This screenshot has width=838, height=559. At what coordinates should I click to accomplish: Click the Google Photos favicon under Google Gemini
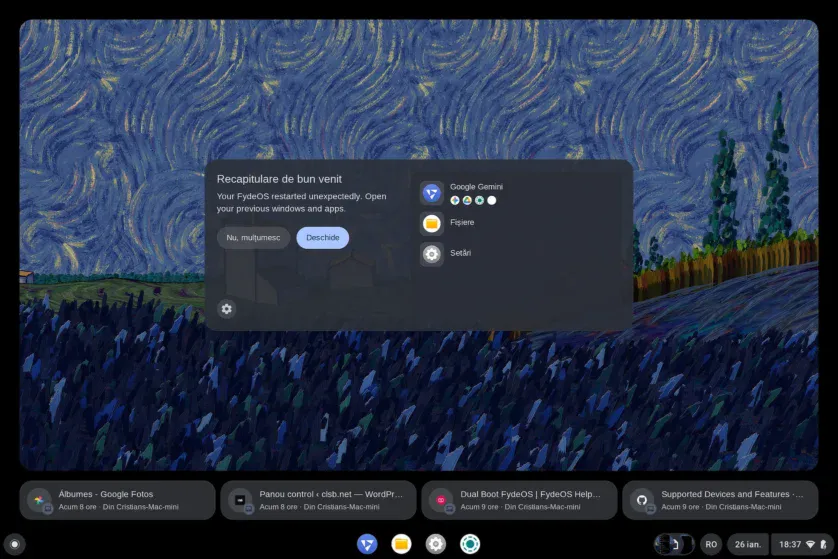point(455,200)
